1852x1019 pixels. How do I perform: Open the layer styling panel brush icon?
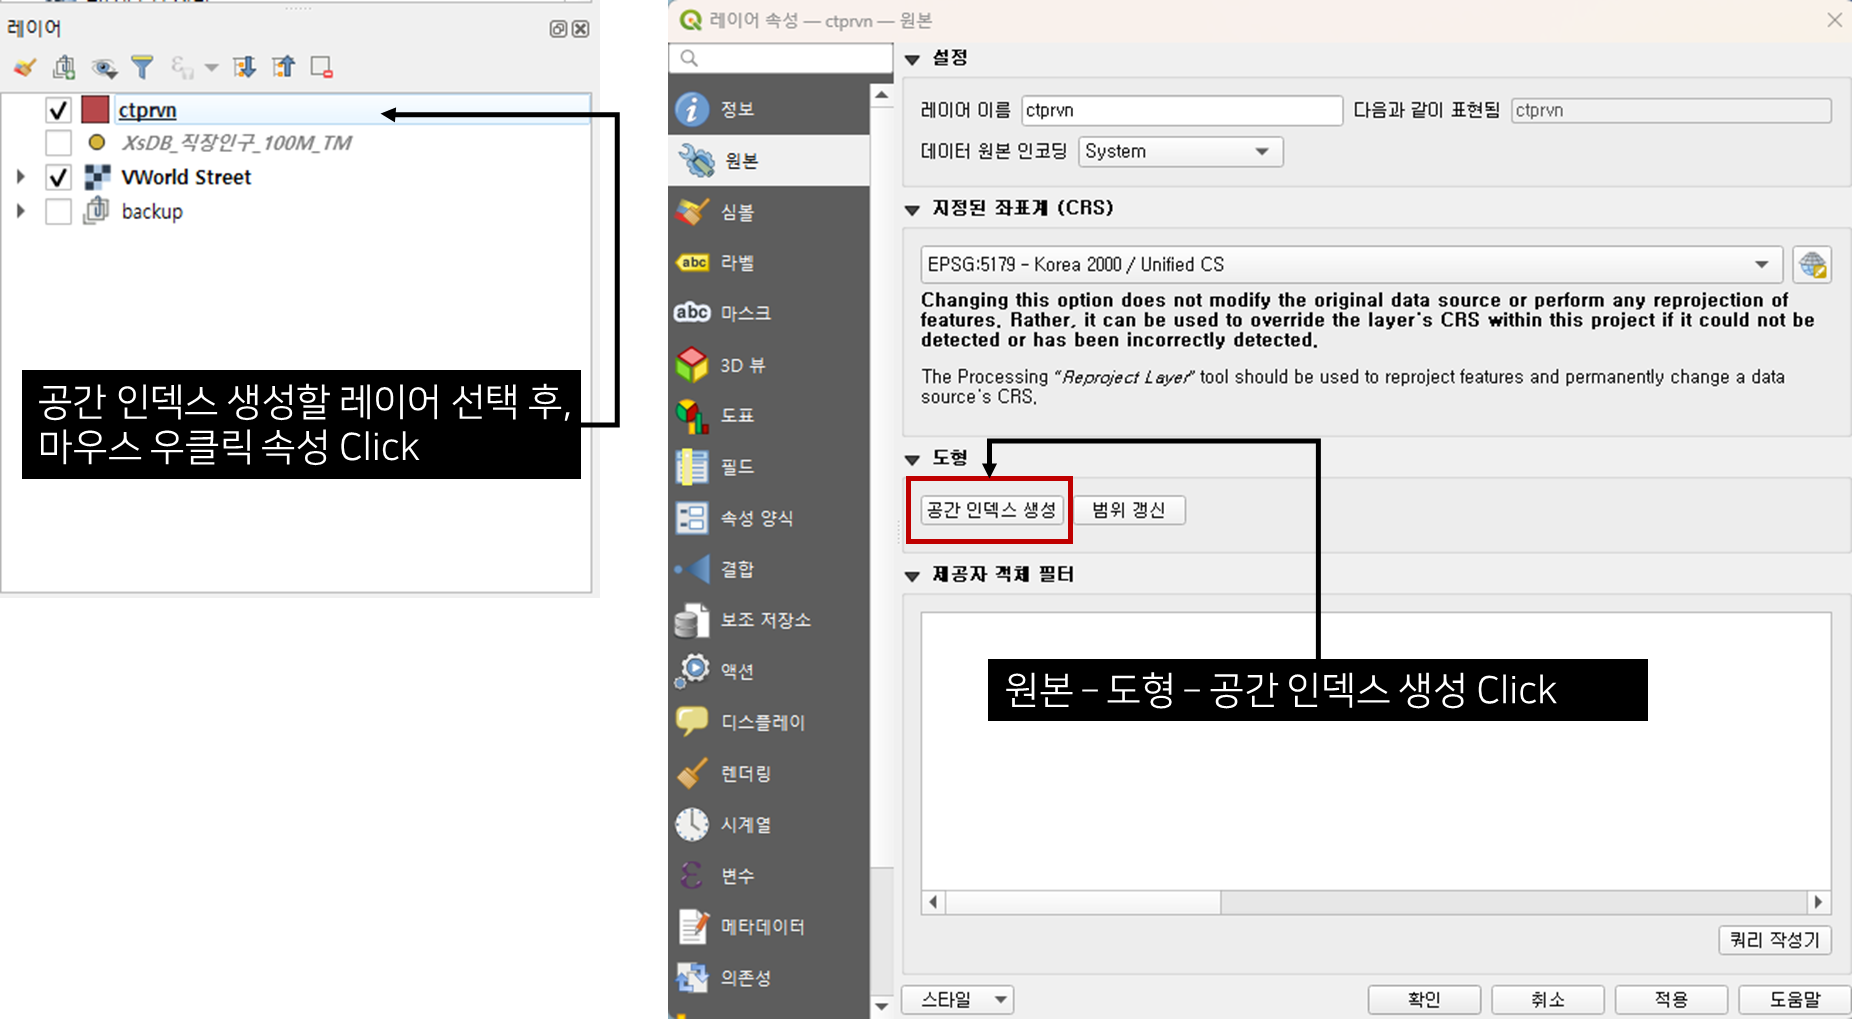[x=25, y=67]
